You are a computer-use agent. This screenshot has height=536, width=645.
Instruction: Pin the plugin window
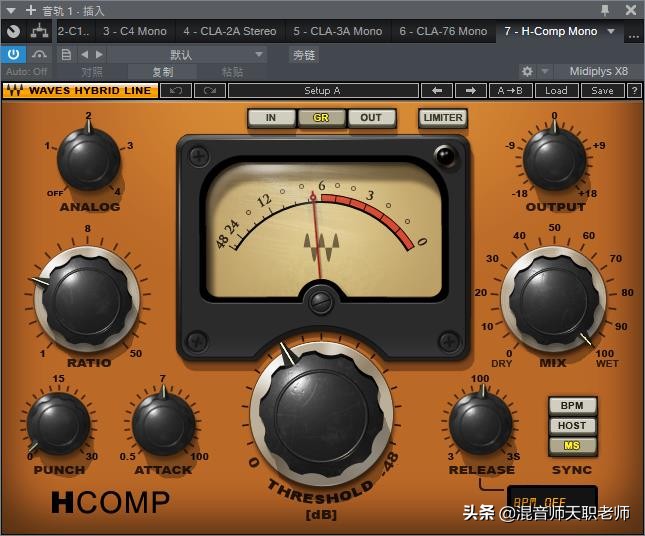point(605,10)
